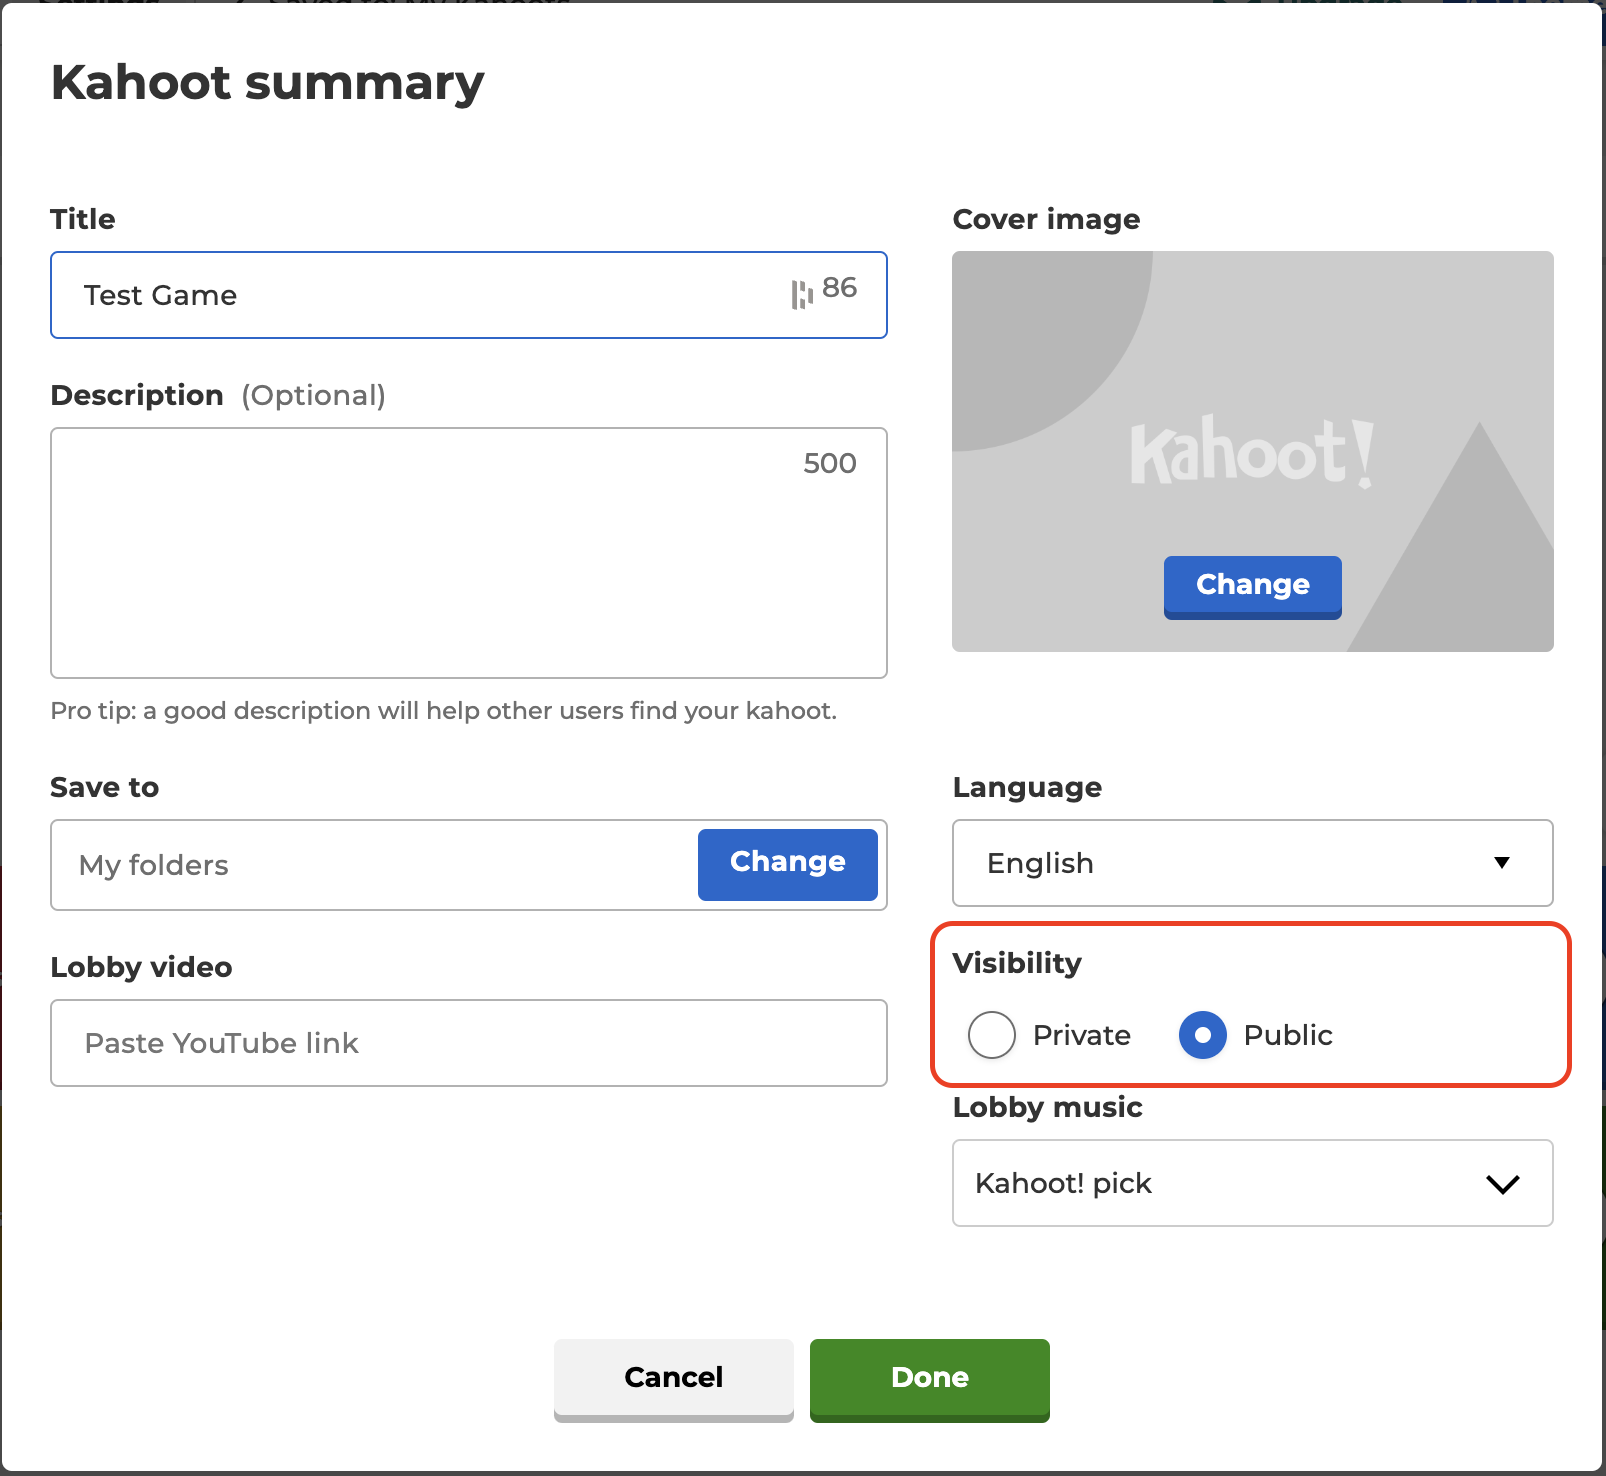This screenshot has height=1476, width=1606.
Task: Click the "Public" label text
Action: (x=1287, y=1035)
